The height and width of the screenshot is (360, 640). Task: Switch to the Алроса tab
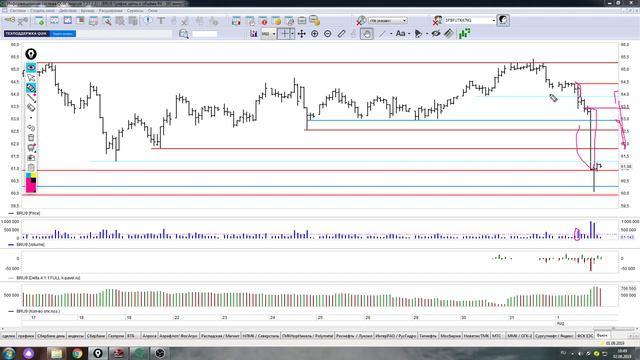tap(149, 336)
